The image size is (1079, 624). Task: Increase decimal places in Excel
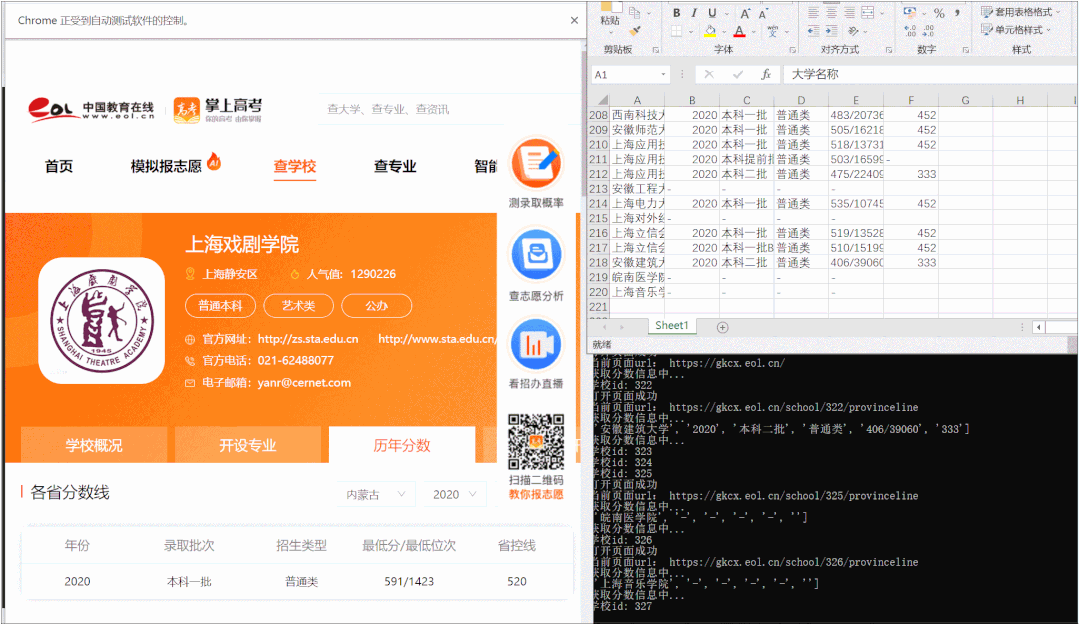(910, 31)
